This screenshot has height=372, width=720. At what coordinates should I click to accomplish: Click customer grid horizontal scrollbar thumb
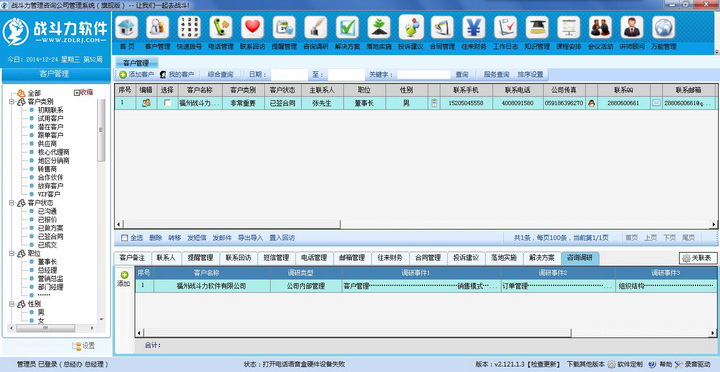pyautogui.click(x=231, y=225)
